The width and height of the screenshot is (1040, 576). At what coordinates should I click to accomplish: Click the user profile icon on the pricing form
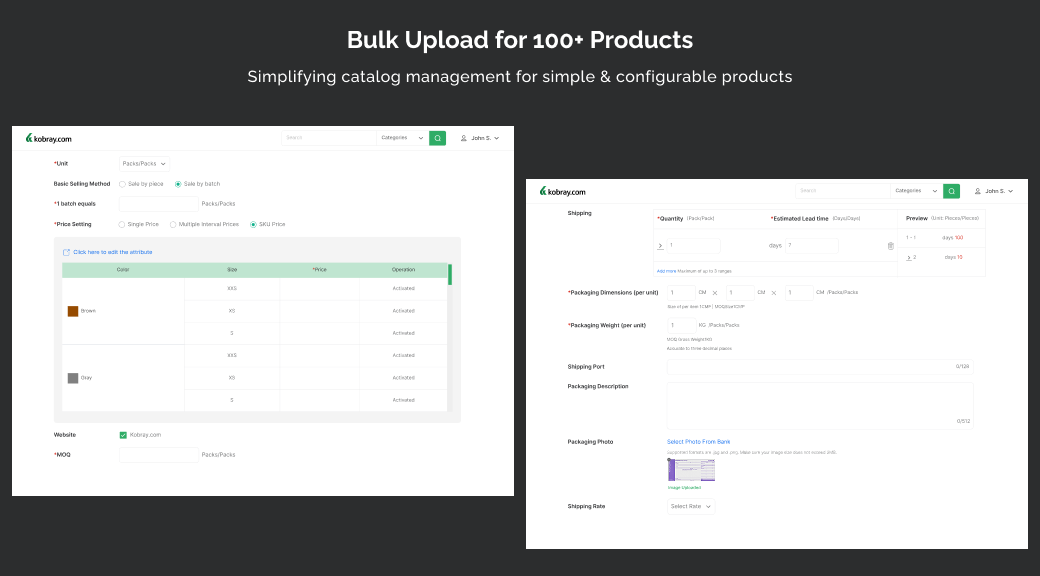coord(464,138)
